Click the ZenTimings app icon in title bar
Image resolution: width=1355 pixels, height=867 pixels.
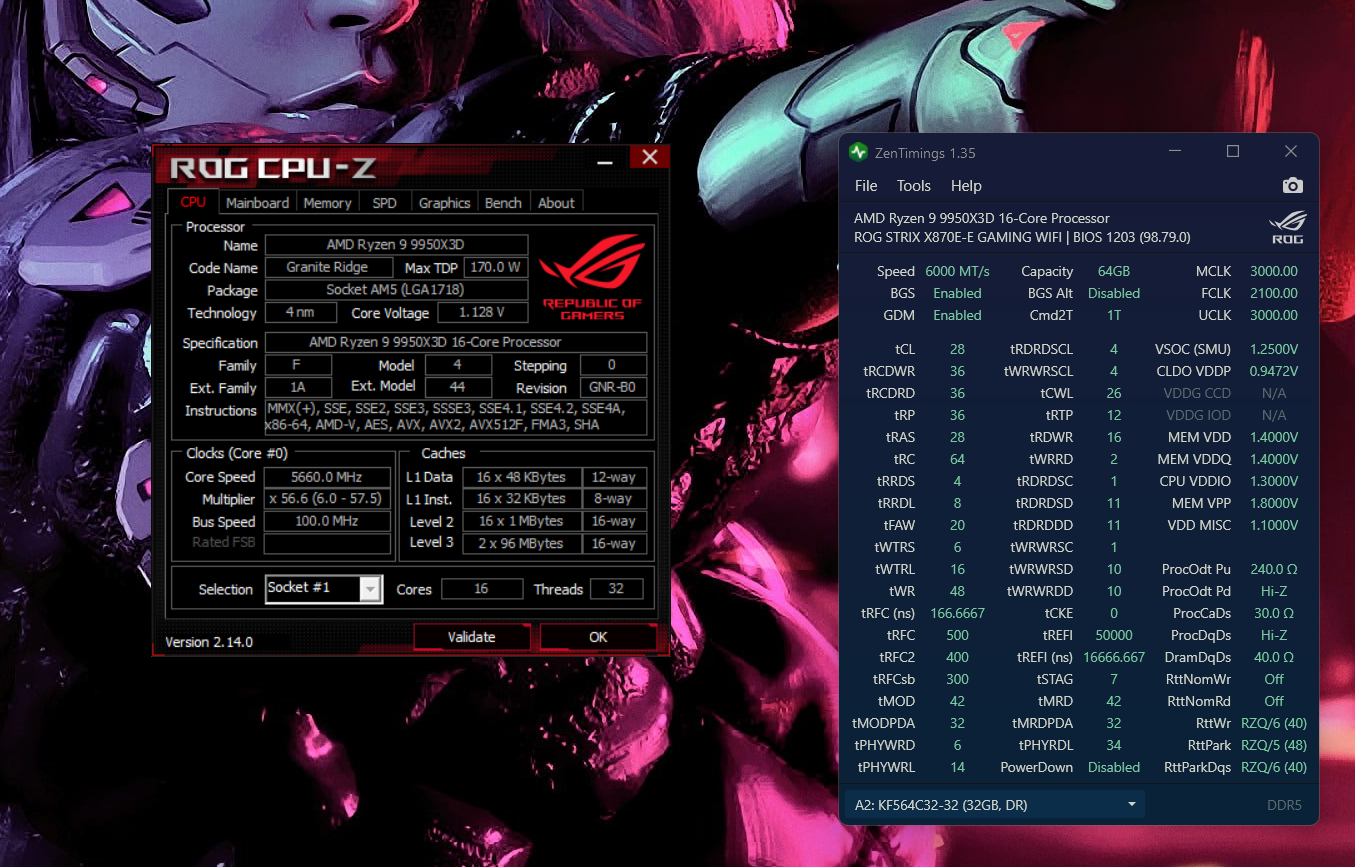click(858, 152)
